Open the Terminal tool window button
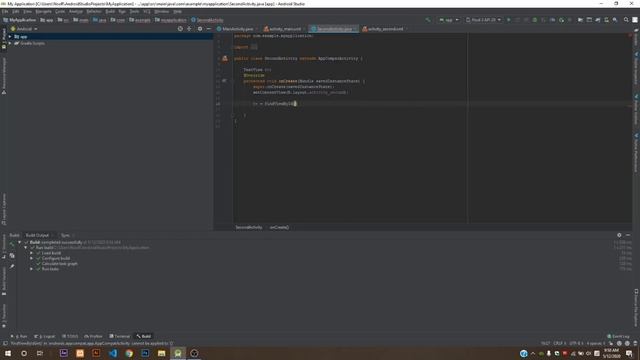The width and height of the screenshot is (640, 360). tap(120, 336)
